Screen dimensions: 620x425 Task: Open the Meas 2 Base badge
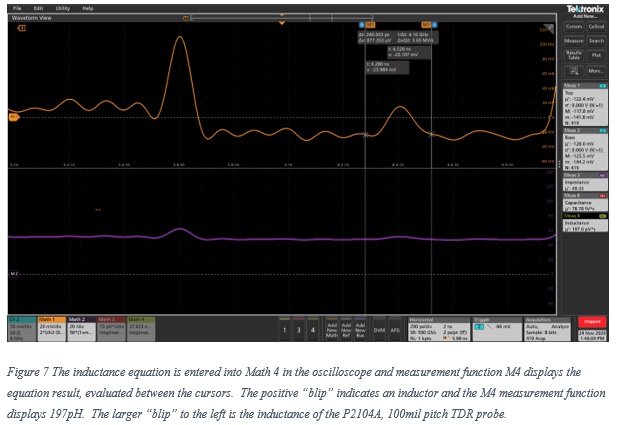(585, 149)
